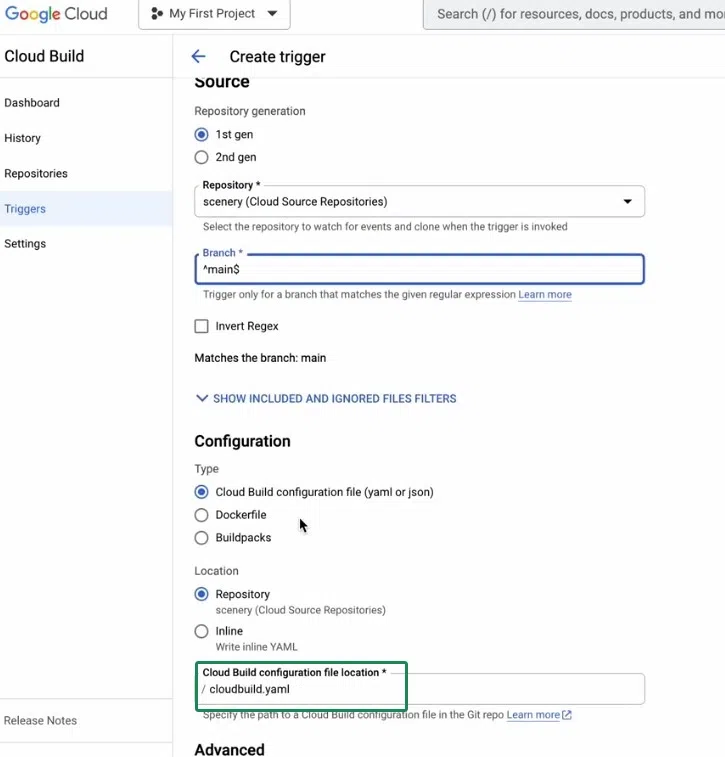Click the external link icon after Learn more
This screenshot has width=725, height=757.
(x=567, y=715)
